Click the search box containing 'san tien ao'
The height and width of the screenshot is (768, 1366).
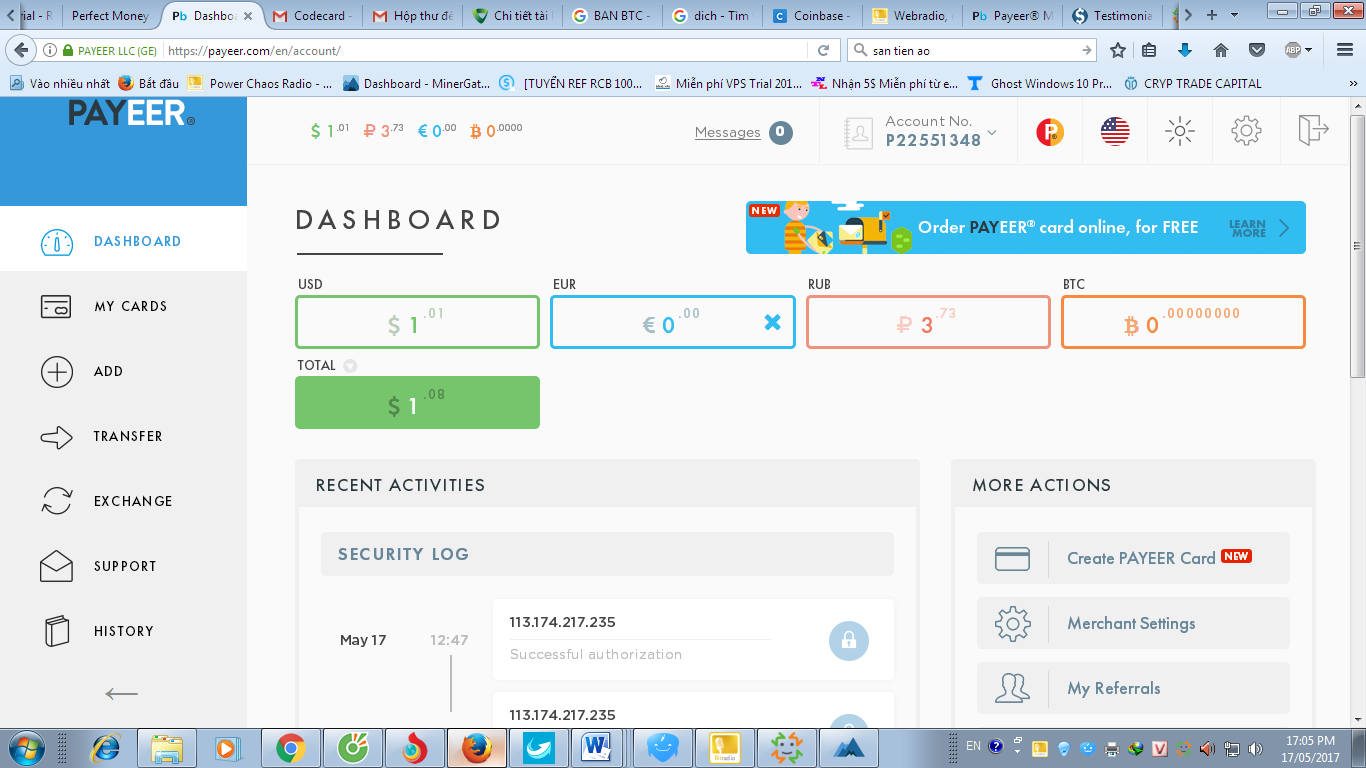(971, 50)
